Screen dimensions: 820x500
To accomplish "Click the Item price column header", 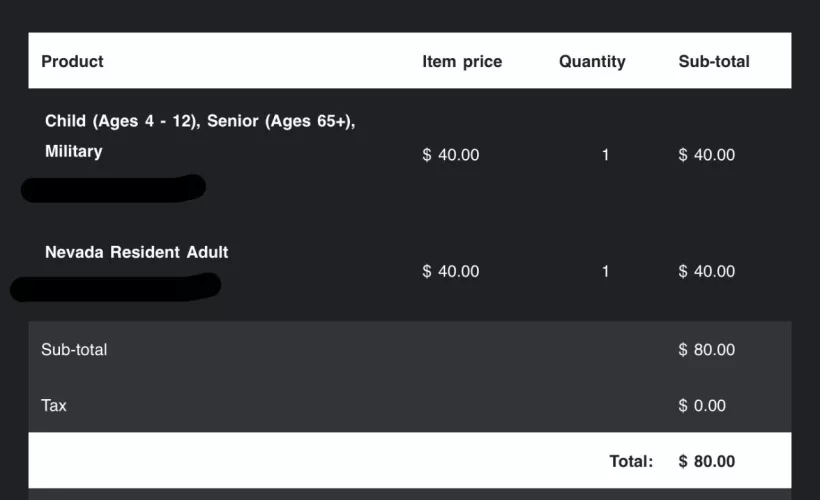I will [462, 61].
